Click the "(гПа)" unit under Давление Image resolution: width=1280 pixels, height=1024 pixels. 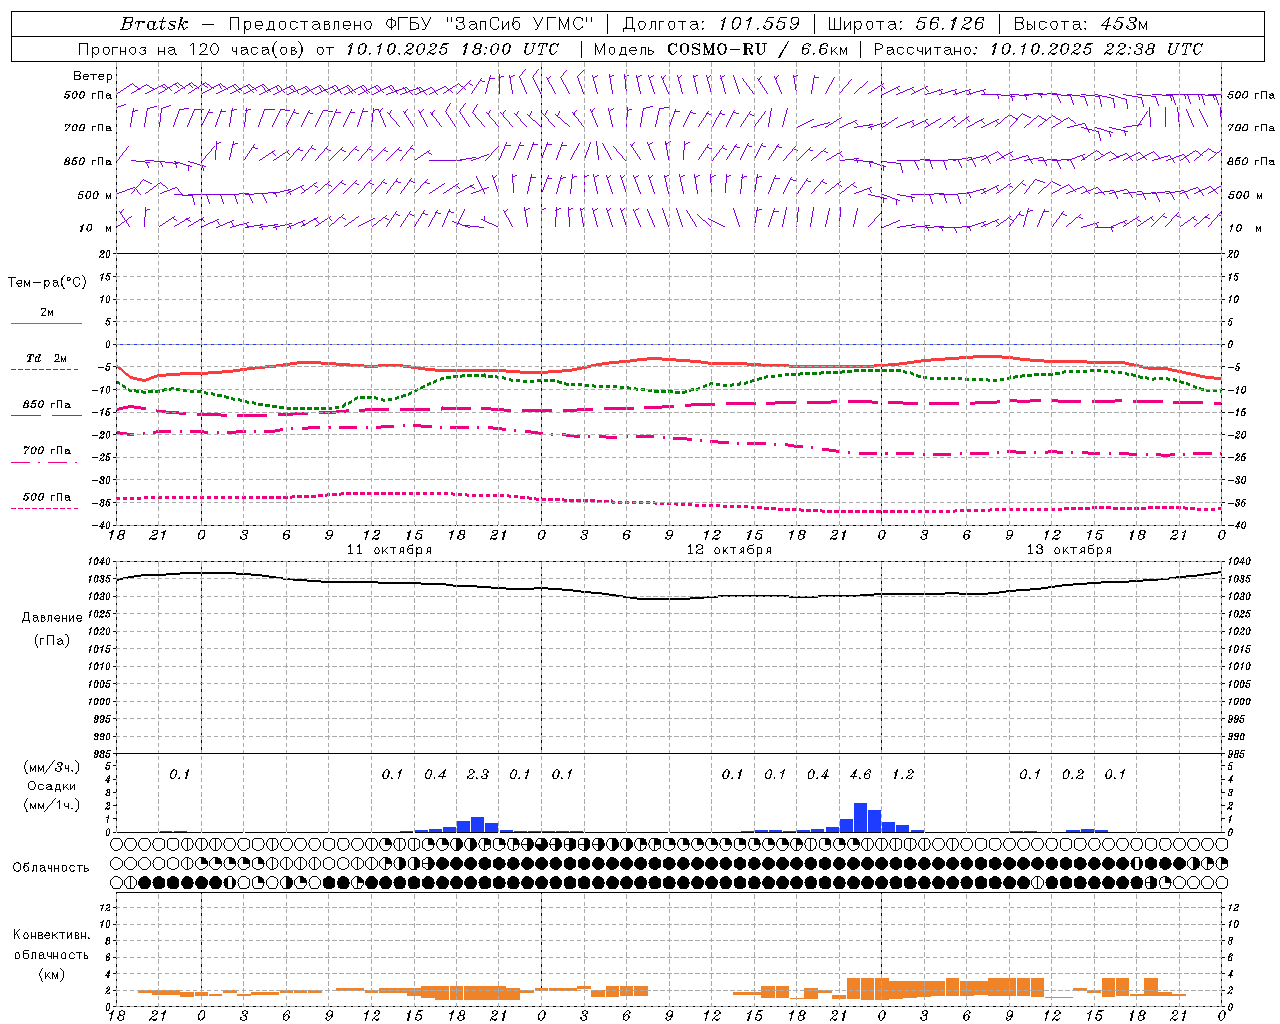[51, 640]
